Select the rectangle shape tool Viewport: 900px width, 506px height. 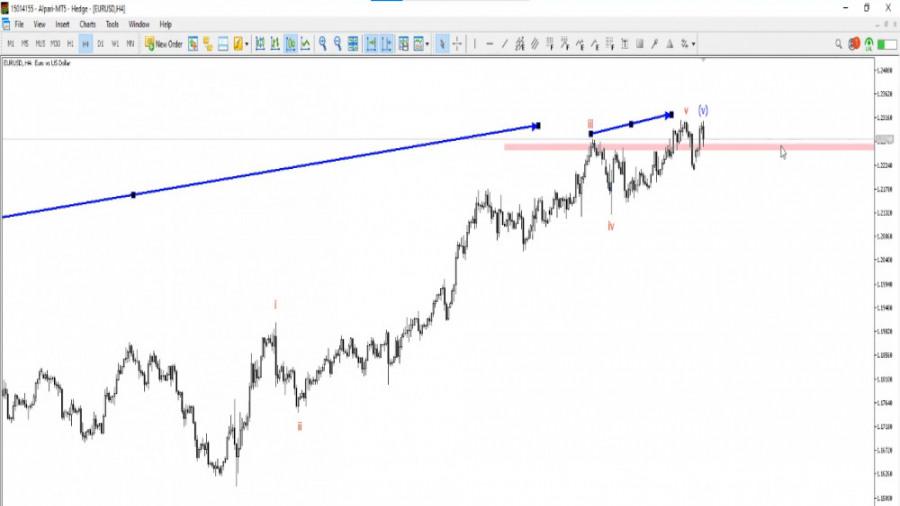click(639, 44)
